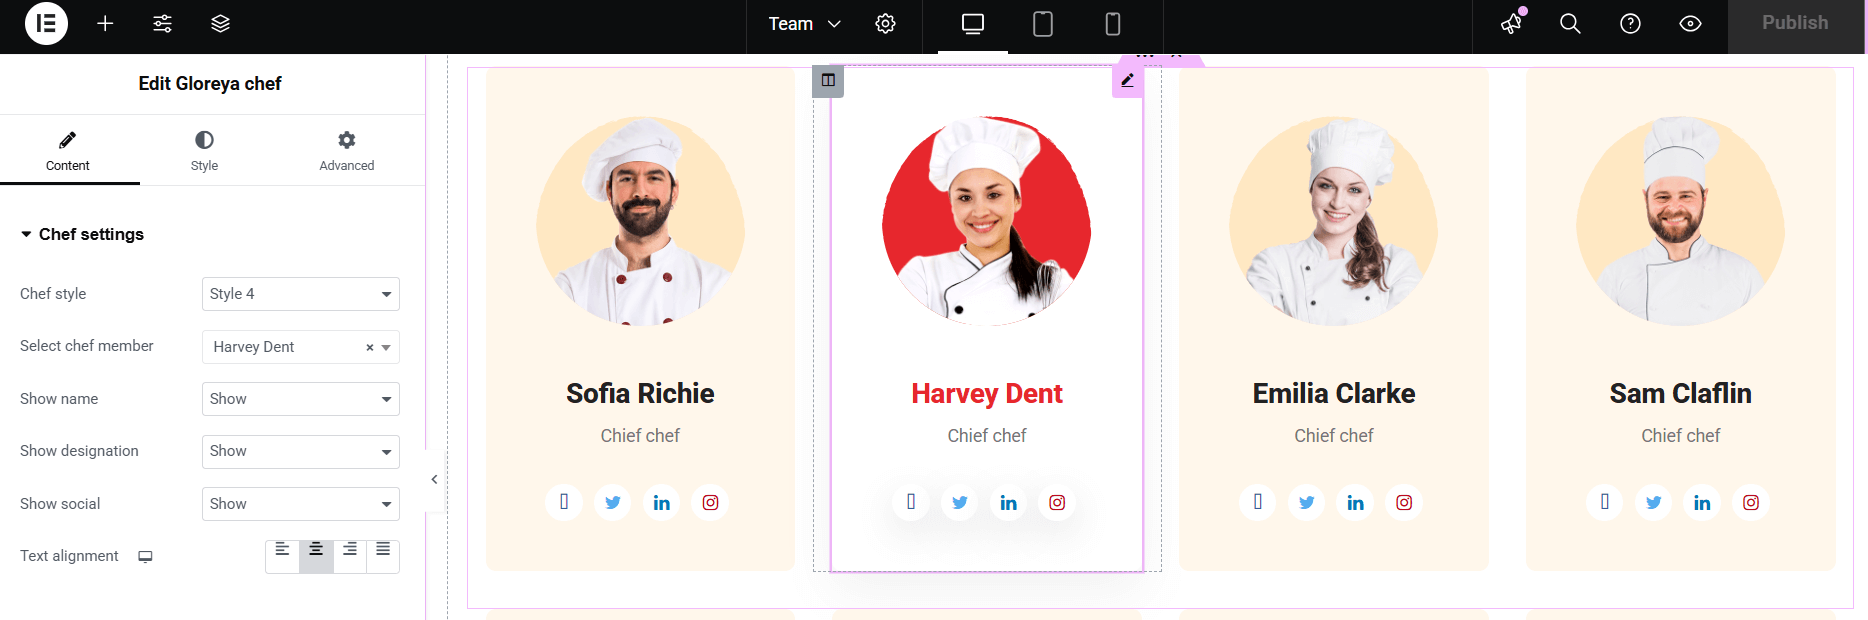
Task: Open the finder search icon
Action: [x=1570, y=23]
